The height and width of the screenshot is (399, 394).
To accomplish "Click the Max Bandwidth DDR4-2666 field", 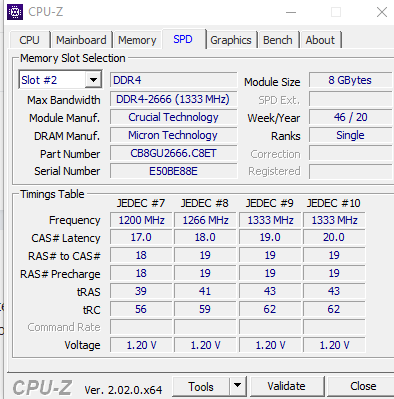I will pyautogui.click(x=173, y=99).
